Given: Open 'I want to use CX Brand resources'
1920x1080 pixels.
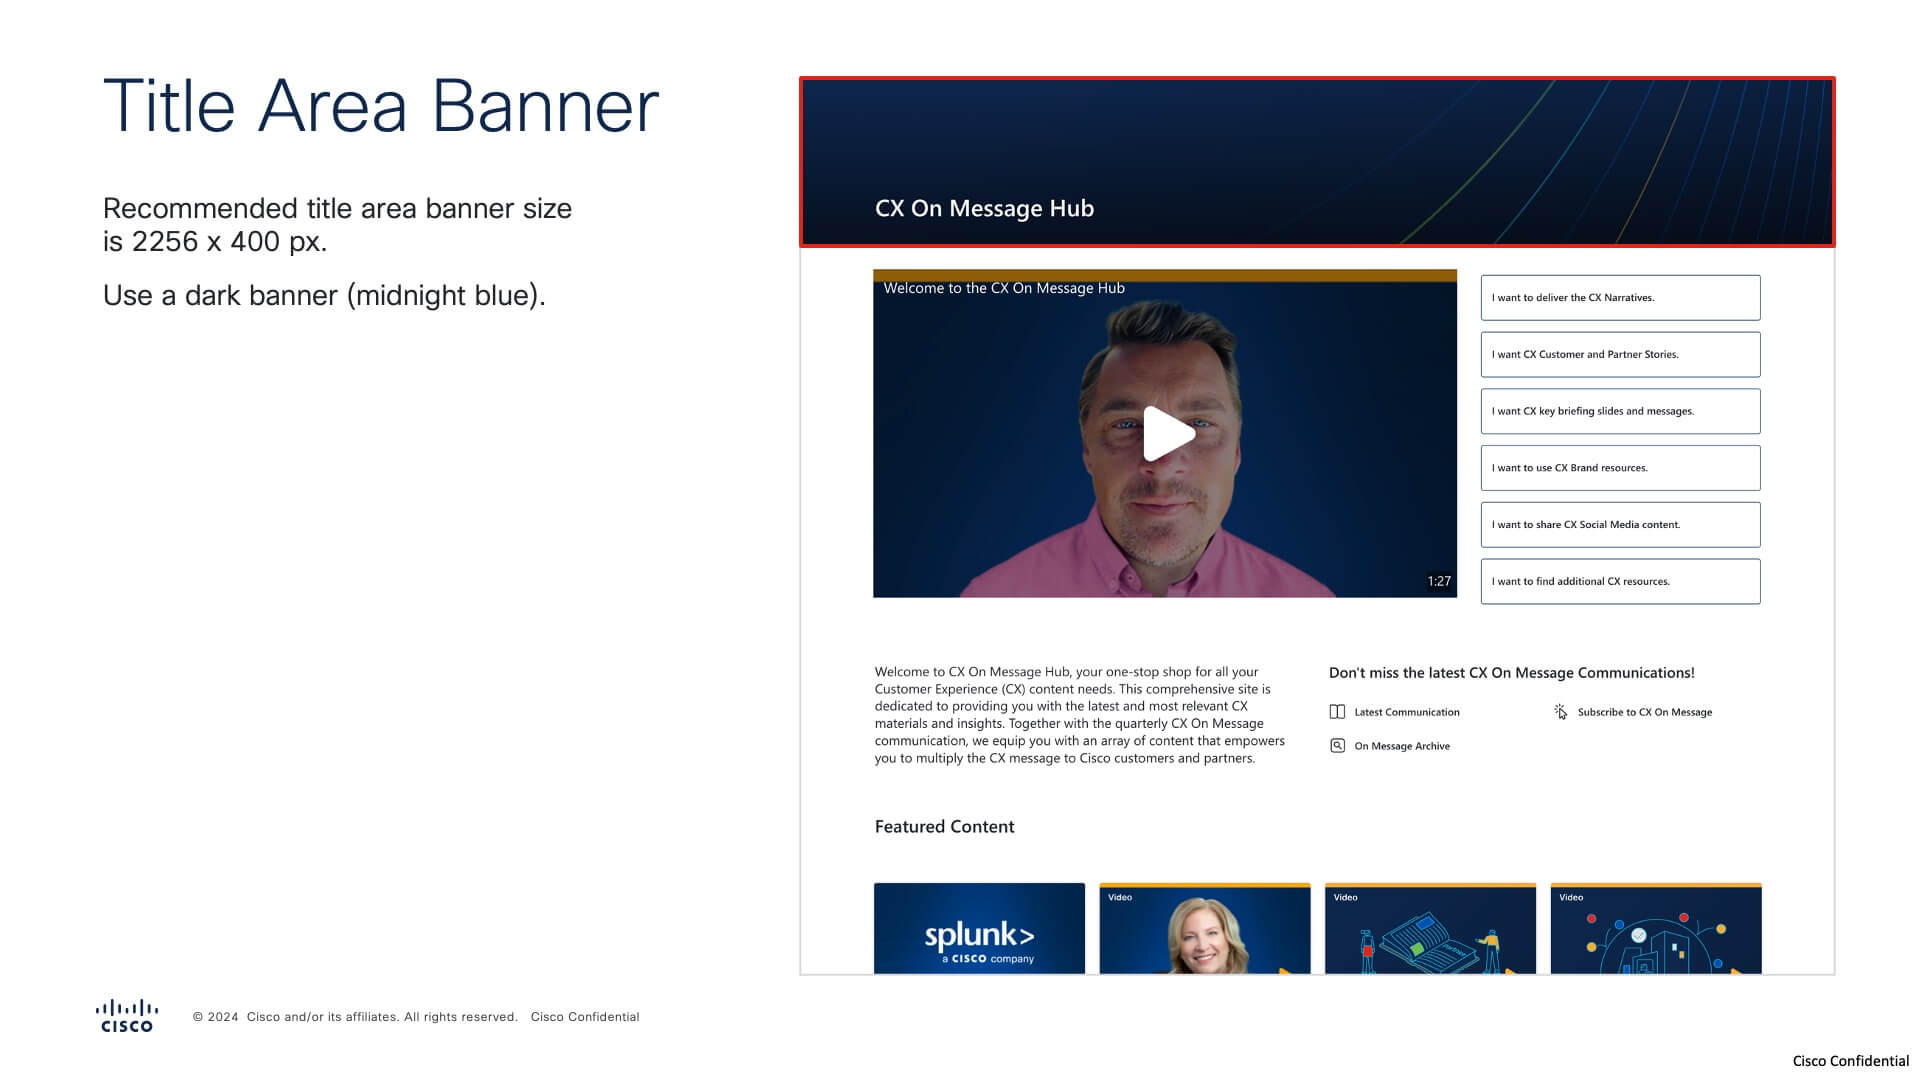Looking at the screenshot, I should tap(1620, 468).
